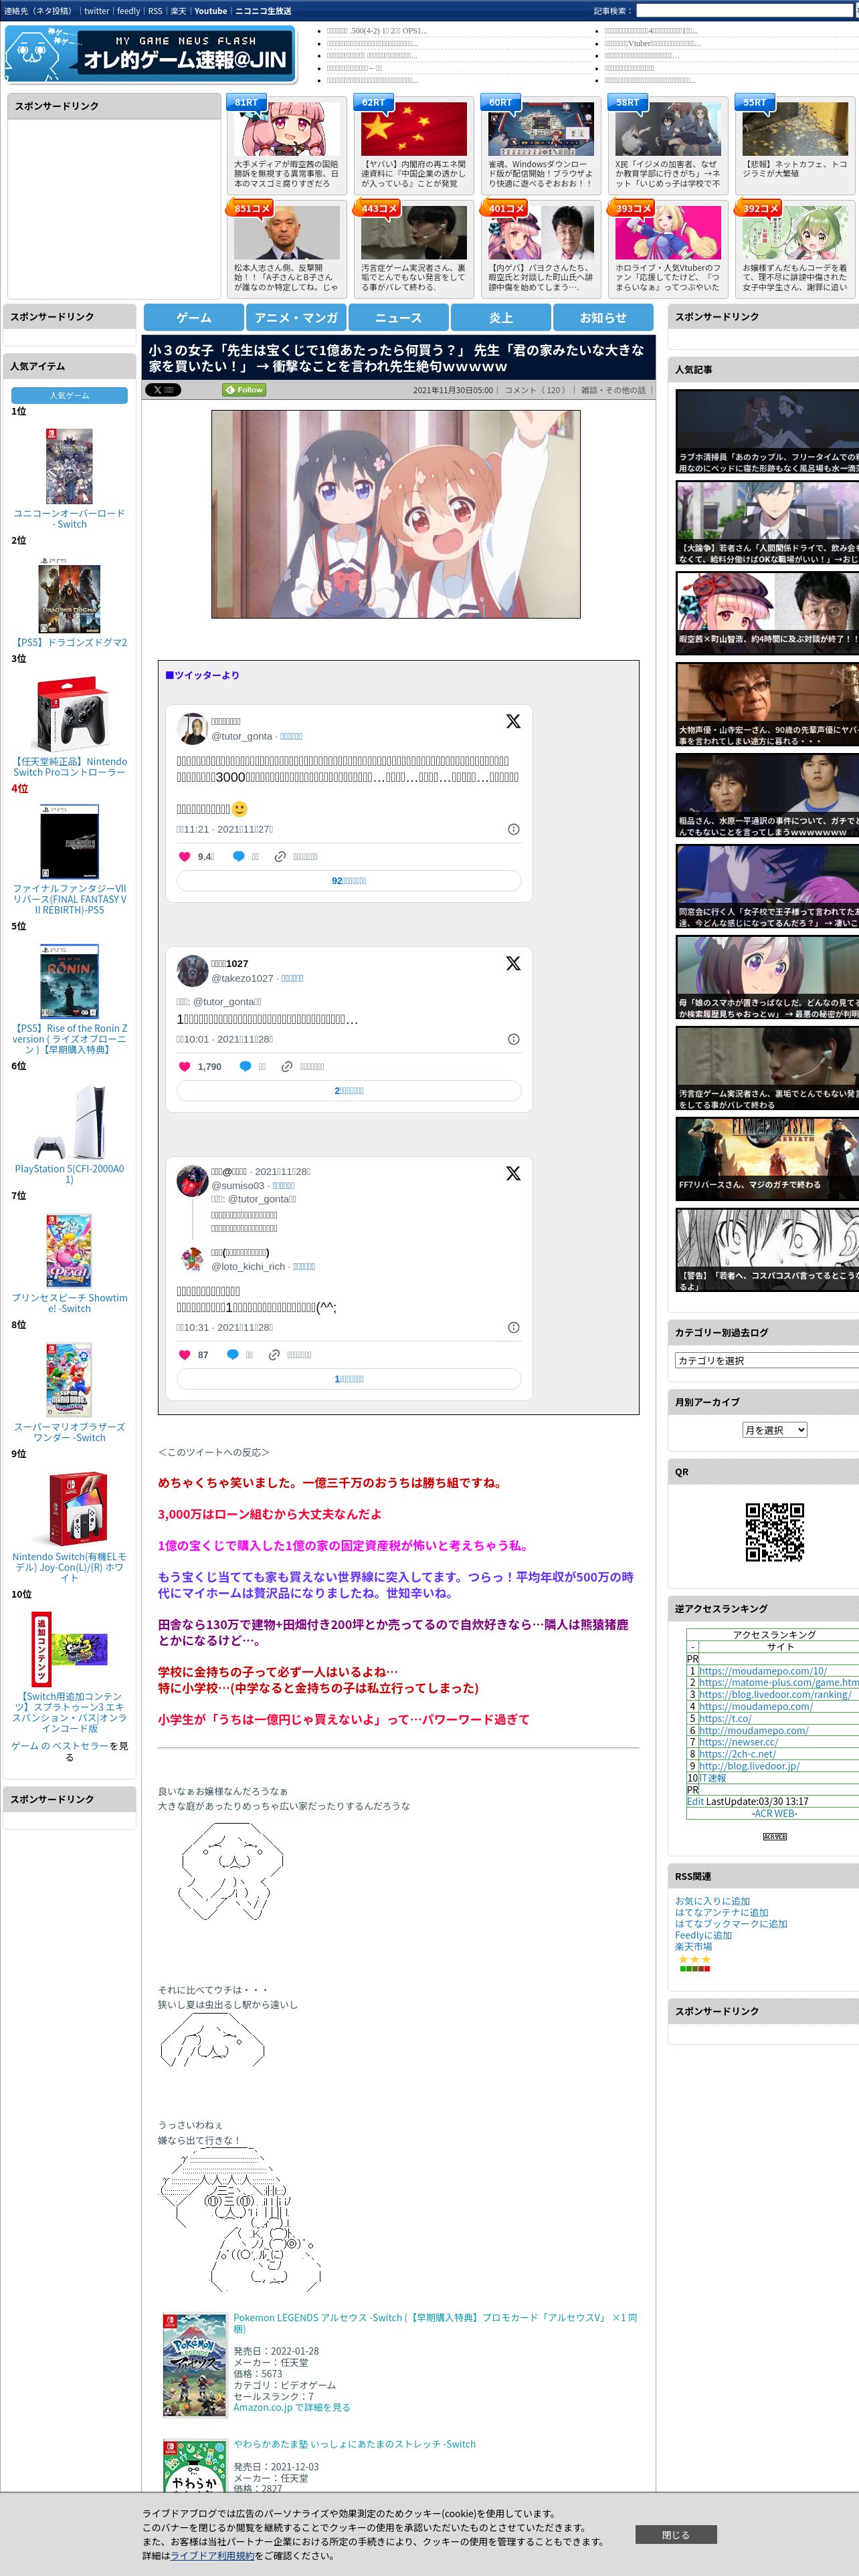Click the IT速報 ranking link
Viewport: 859px width, 2576px height.
pyautogui.click(x=713, y=1777)
